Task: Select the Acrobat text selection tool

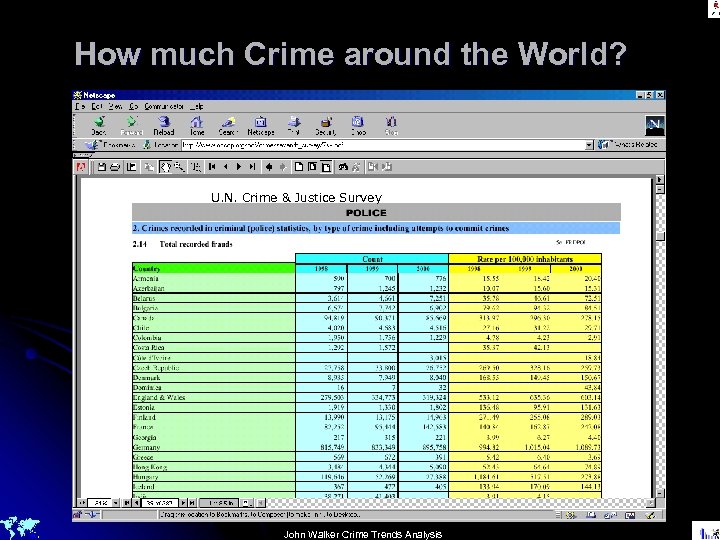Action: 196,167
